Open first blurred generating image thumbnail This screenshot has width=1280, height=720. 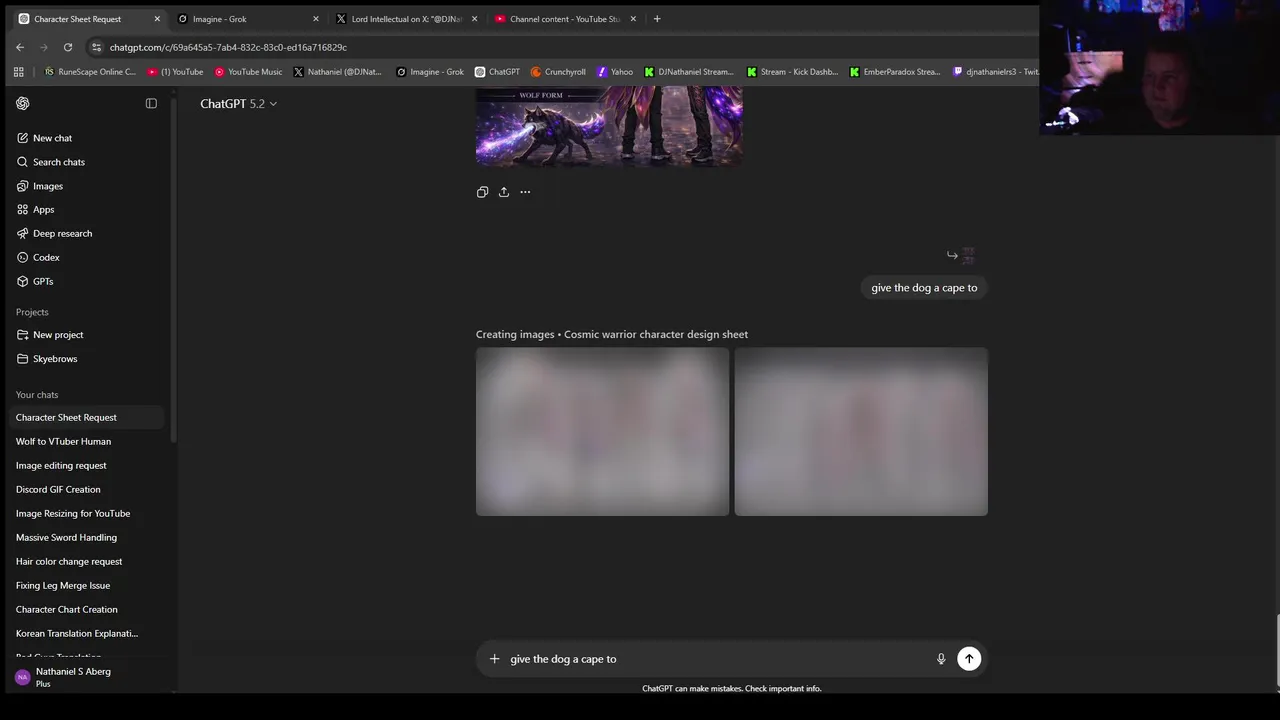point(602,432)
